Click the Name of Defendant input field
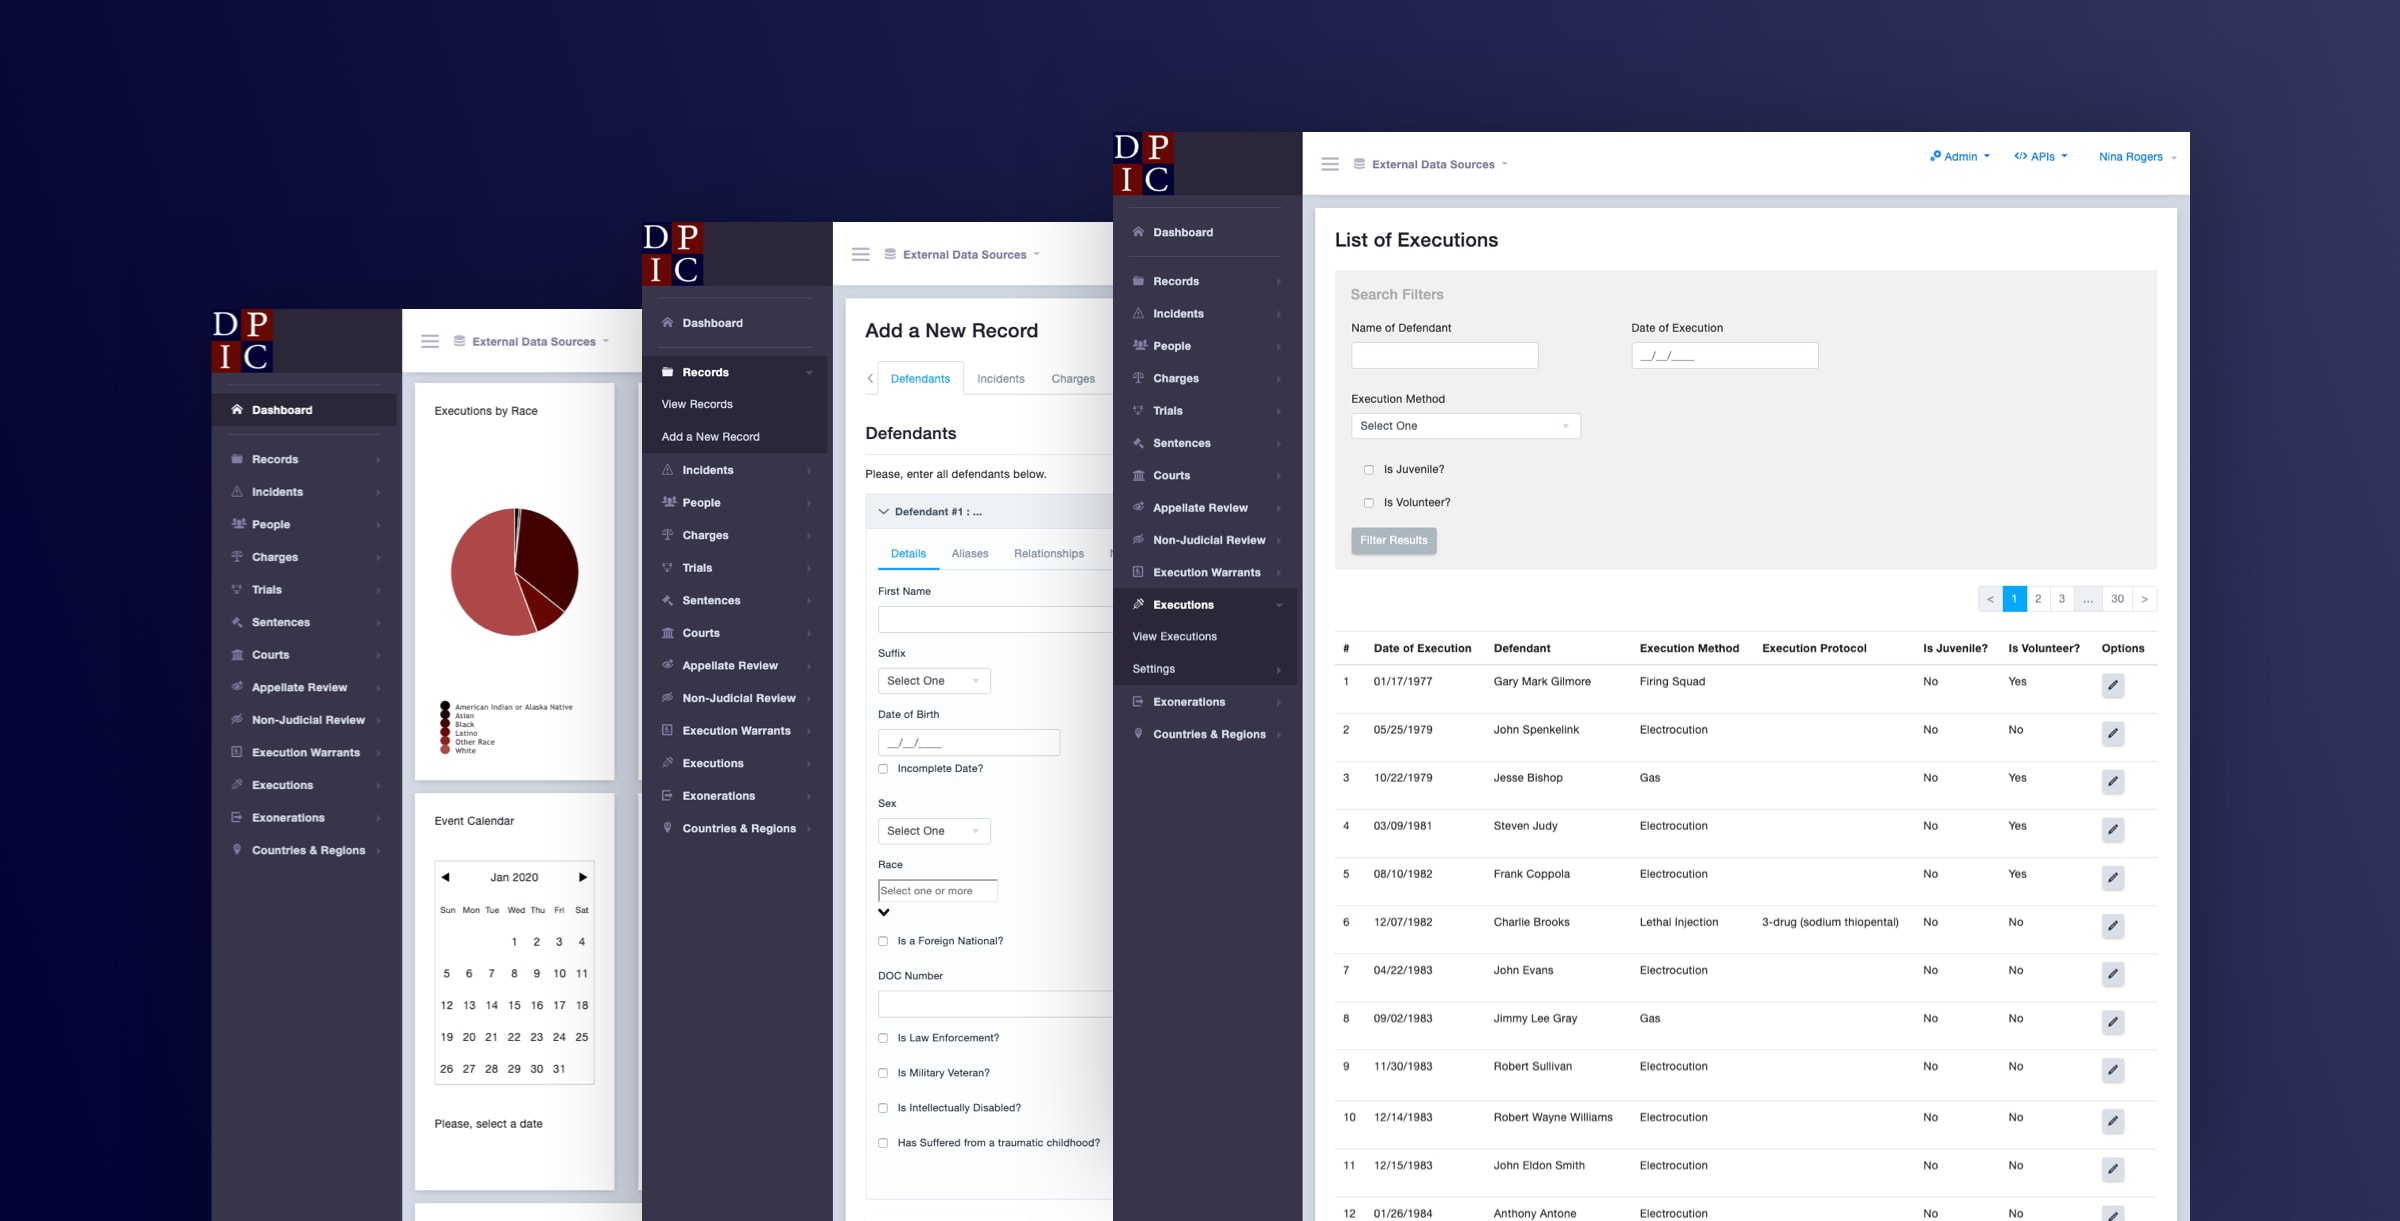The image size is (2400, 1221). pyautogui.click(x=1444, y=356)
